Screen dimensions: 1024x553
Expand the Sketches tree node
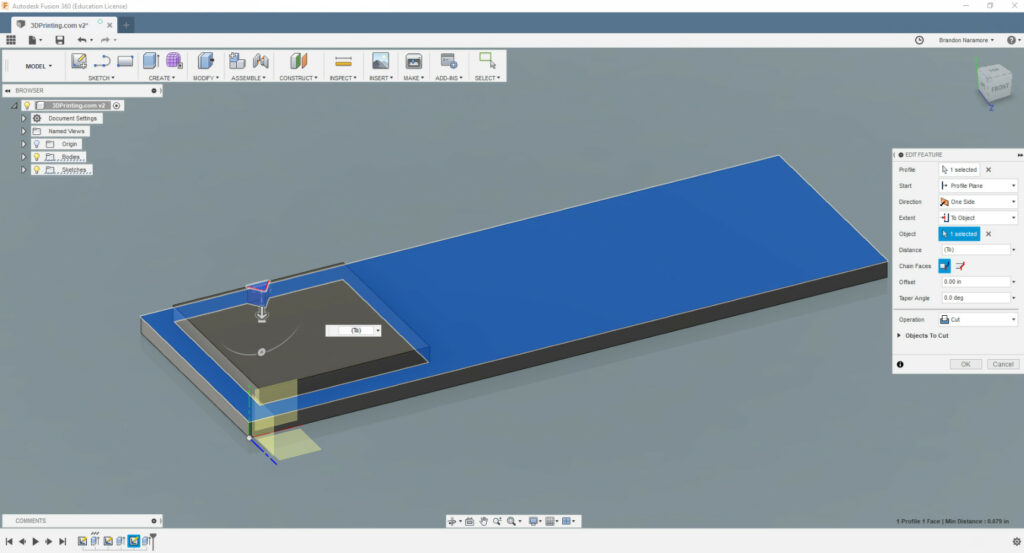[24, 170]
